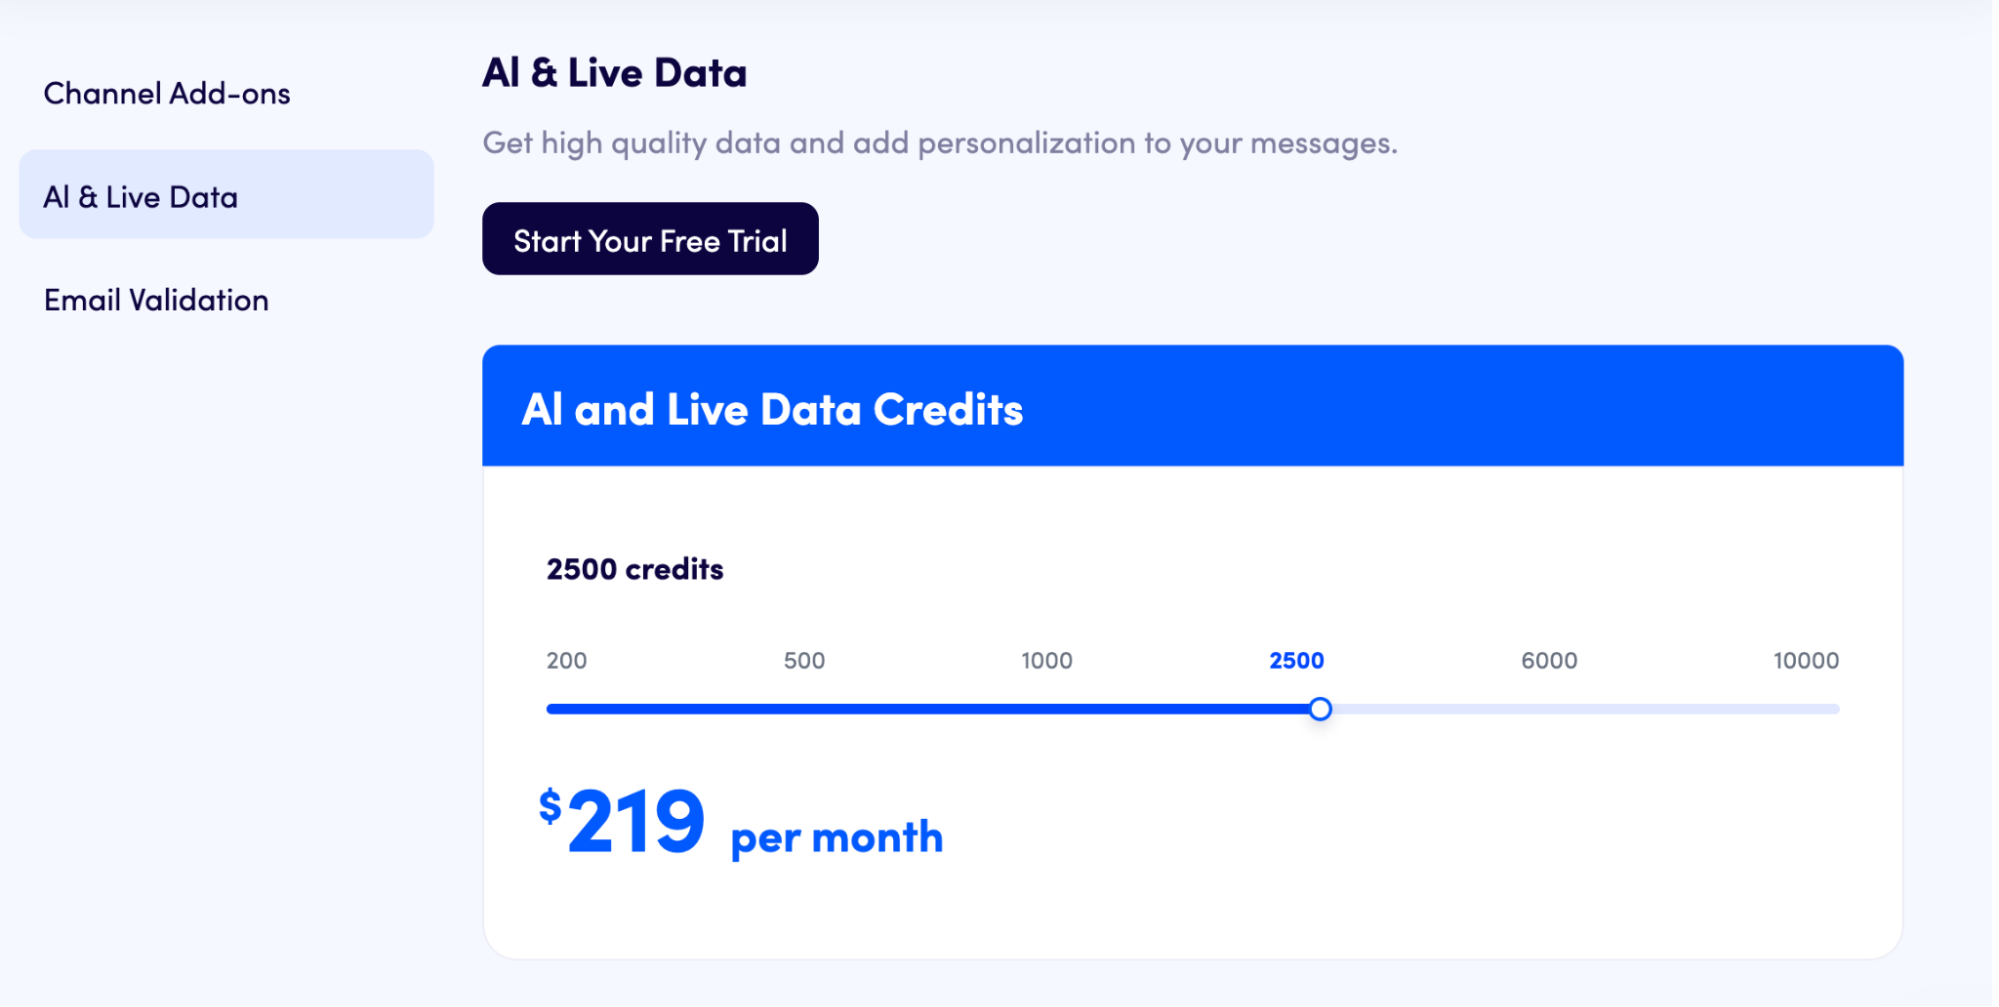The width and height of the screenshot is (1999, 1007).
Task: Click the AI & Live Data page title
Action: 614,71
